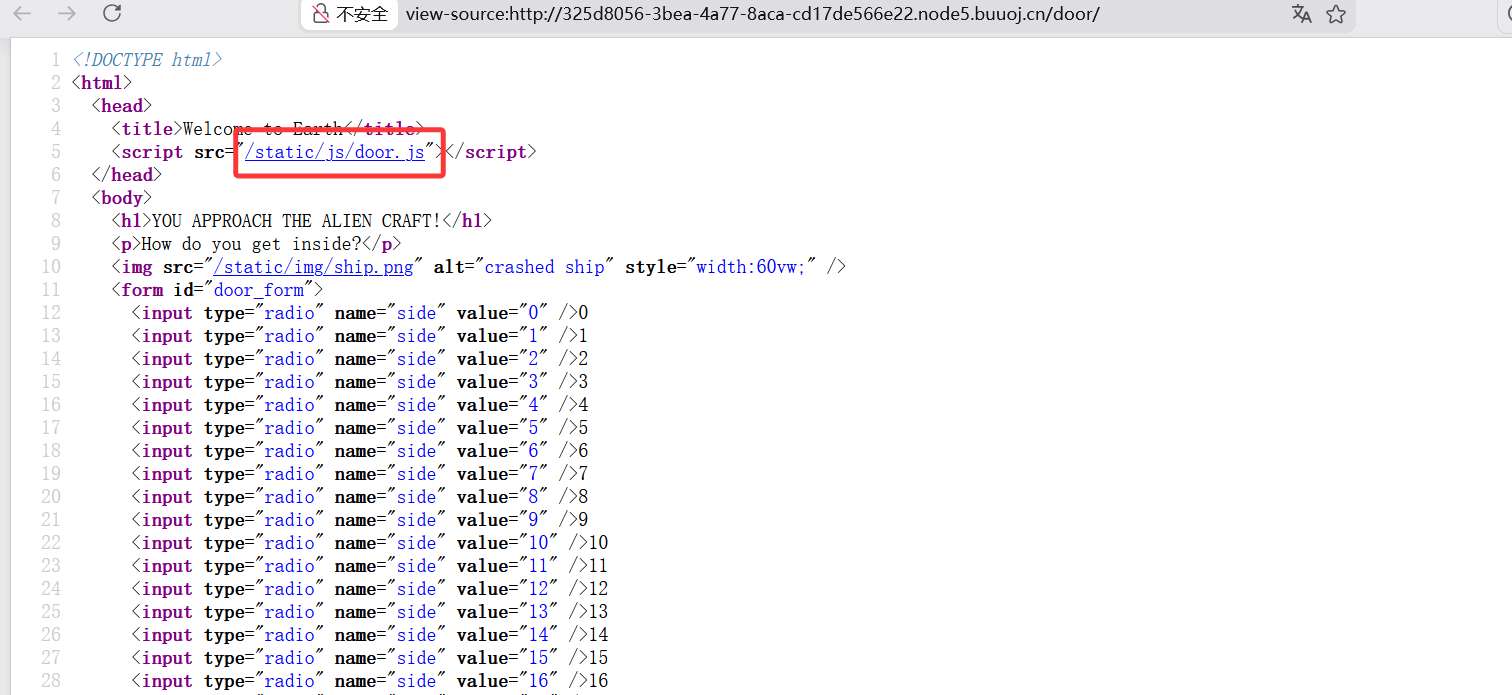Click line number 28 in the gutter

50,681
